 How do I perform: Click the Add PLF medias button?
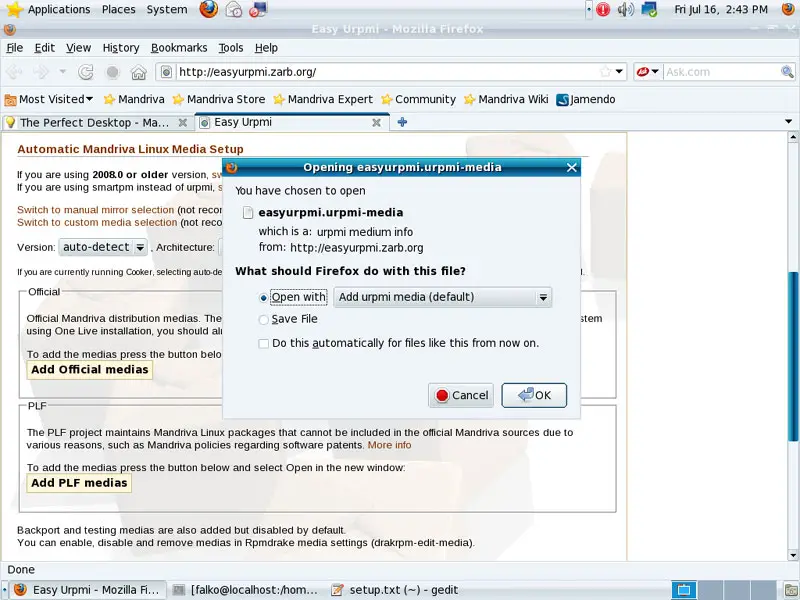coord(79,483)
